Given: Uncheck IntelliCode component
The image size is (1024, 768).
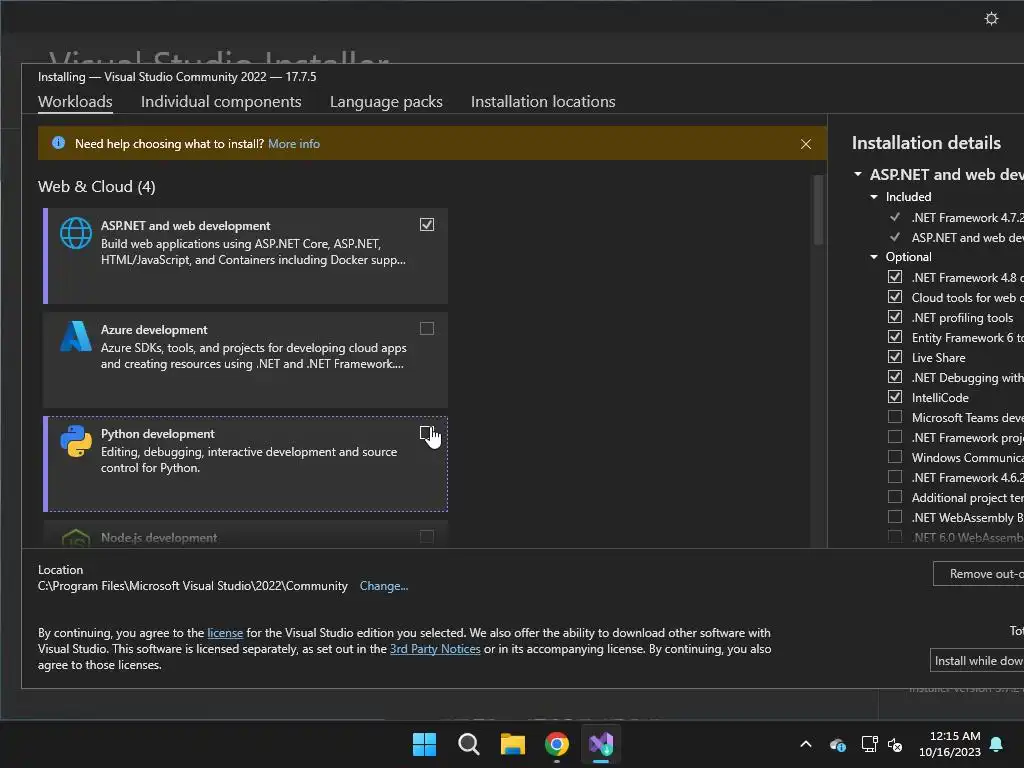Looking at the screenshot, I should pos(895,397).
